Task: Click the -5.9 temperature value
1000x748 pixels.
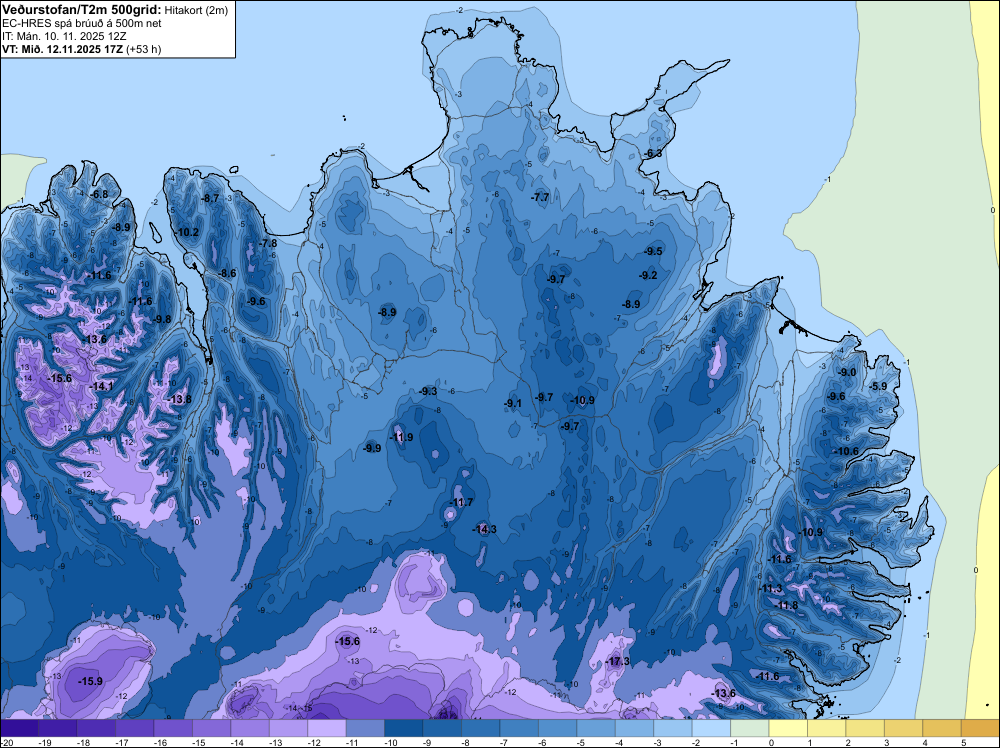Action: (878, 386)
